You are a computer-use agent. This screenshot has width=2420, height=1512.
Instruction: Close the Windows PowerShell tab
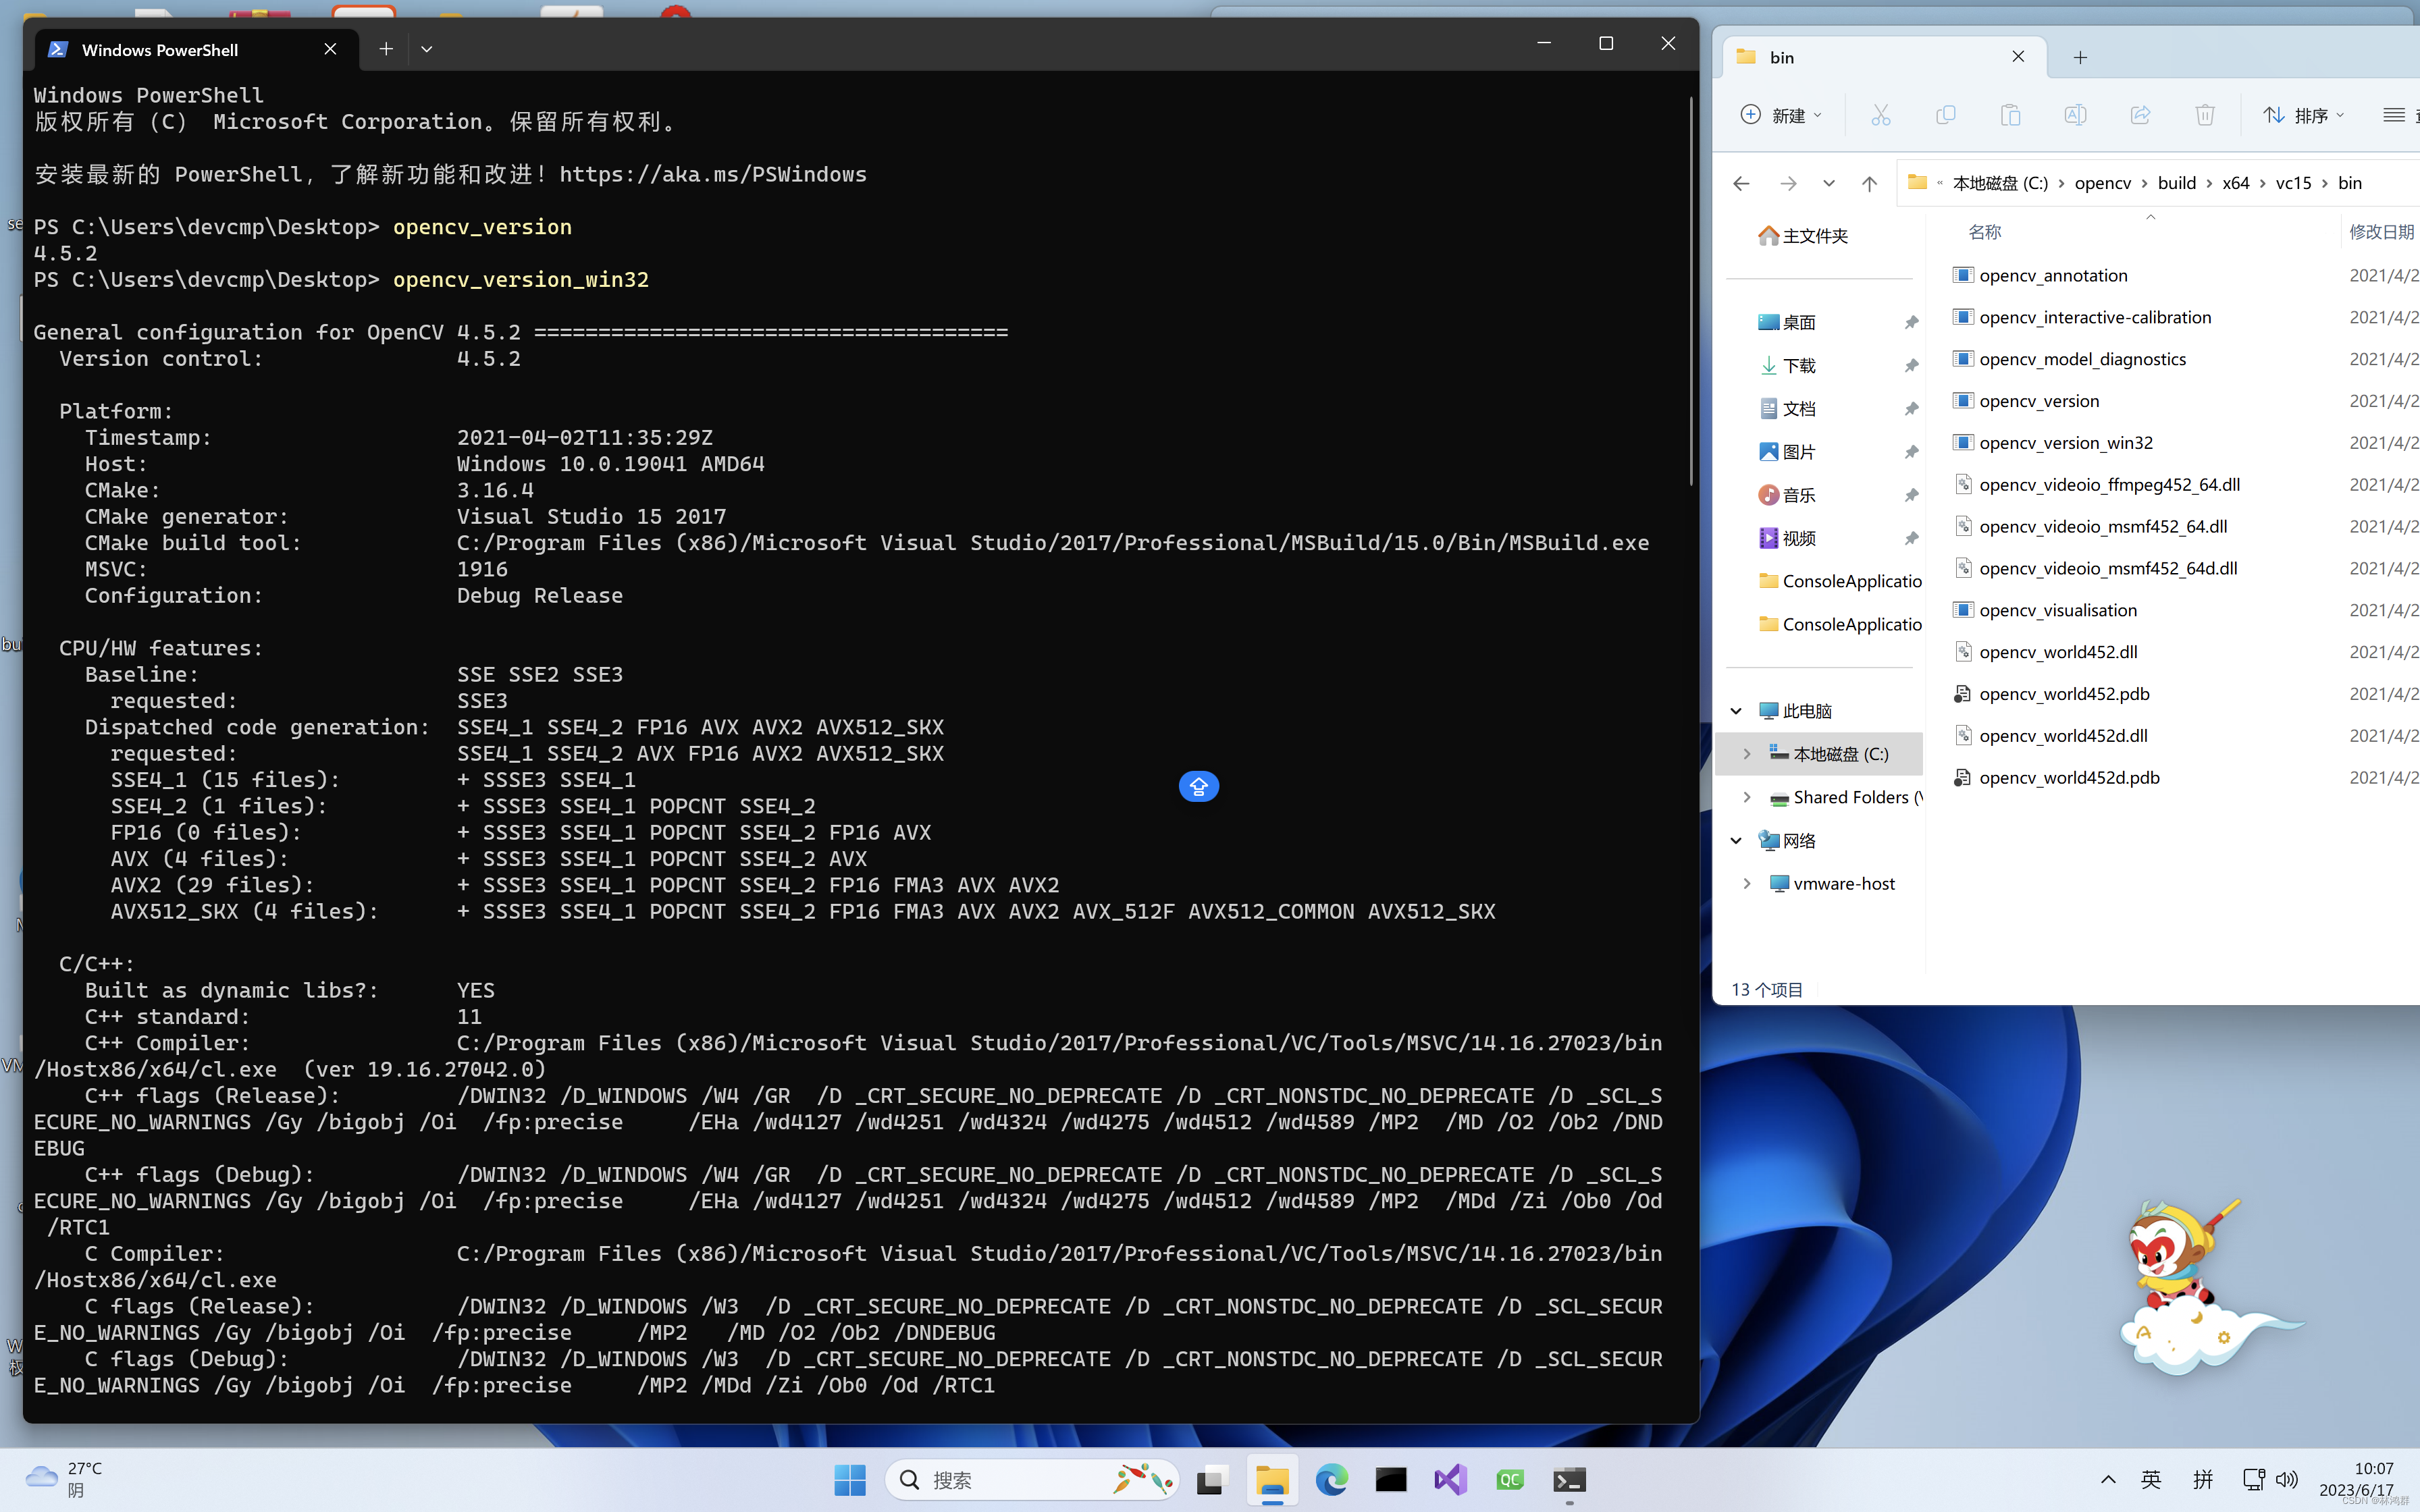(x=330, y=49)
